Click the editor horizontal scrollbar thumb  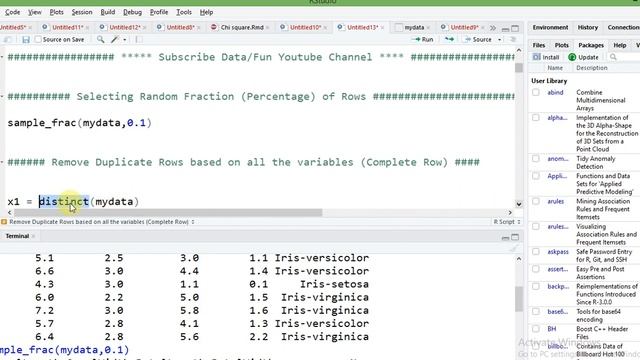click(x=168, y=212)
